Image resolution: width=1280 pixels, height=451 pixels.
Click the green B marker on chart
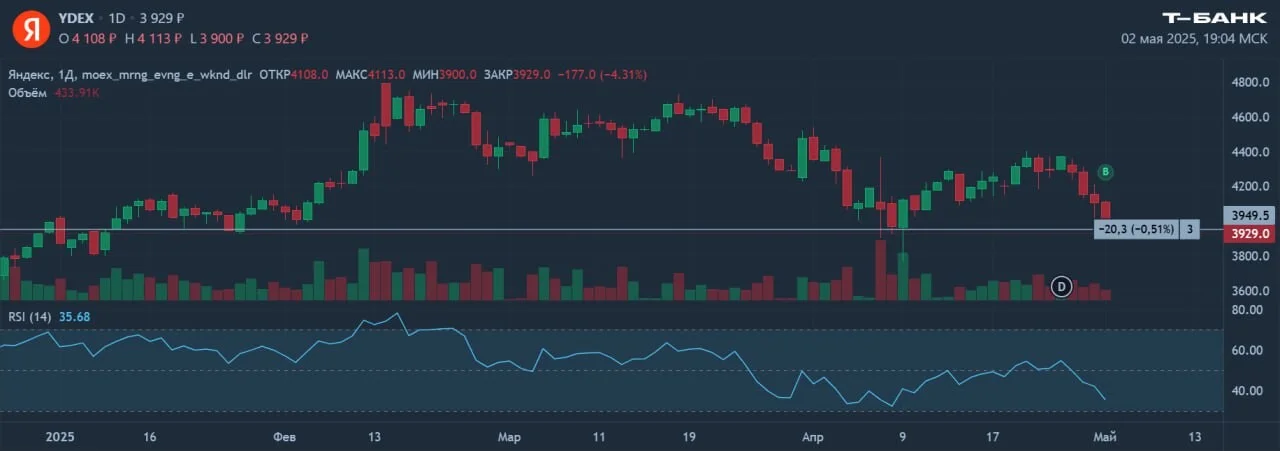pos(1105,172)
